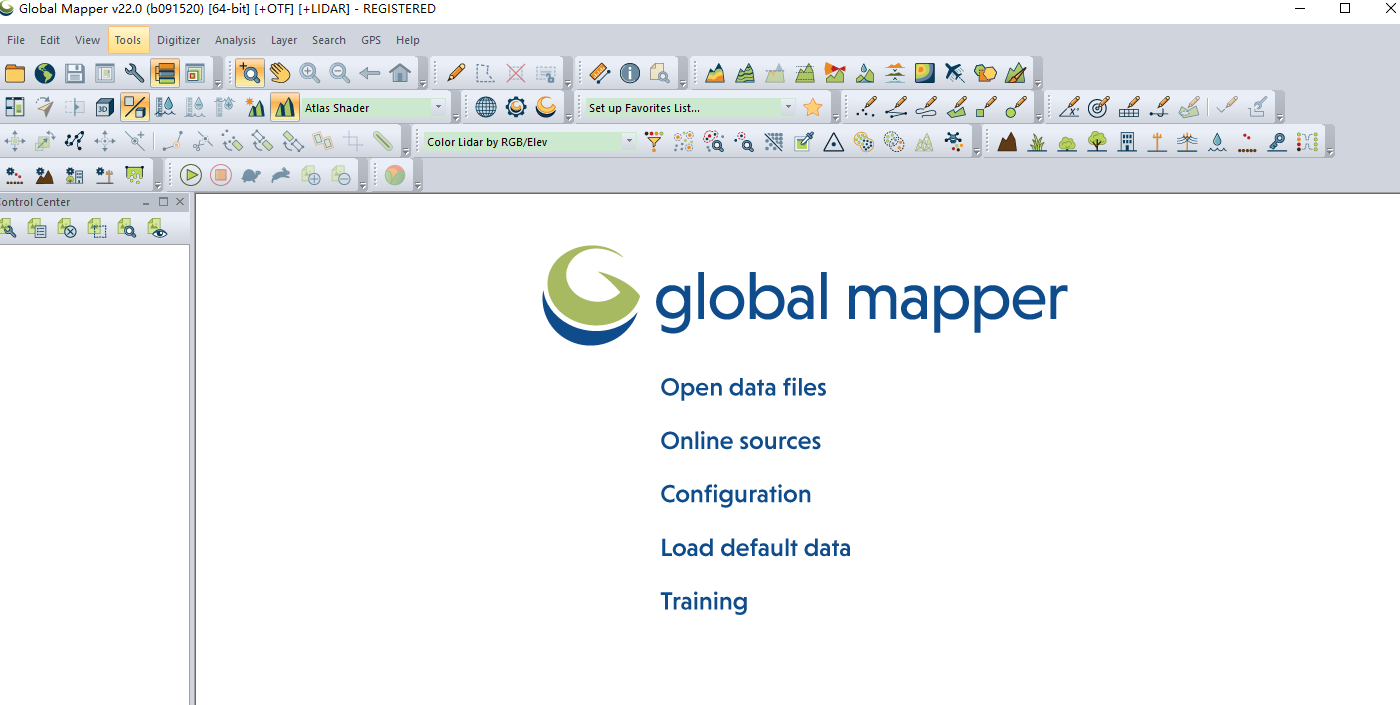Open the Training link
The image size is (1400, 705).
pyautogui.click(x=703, y=600)
